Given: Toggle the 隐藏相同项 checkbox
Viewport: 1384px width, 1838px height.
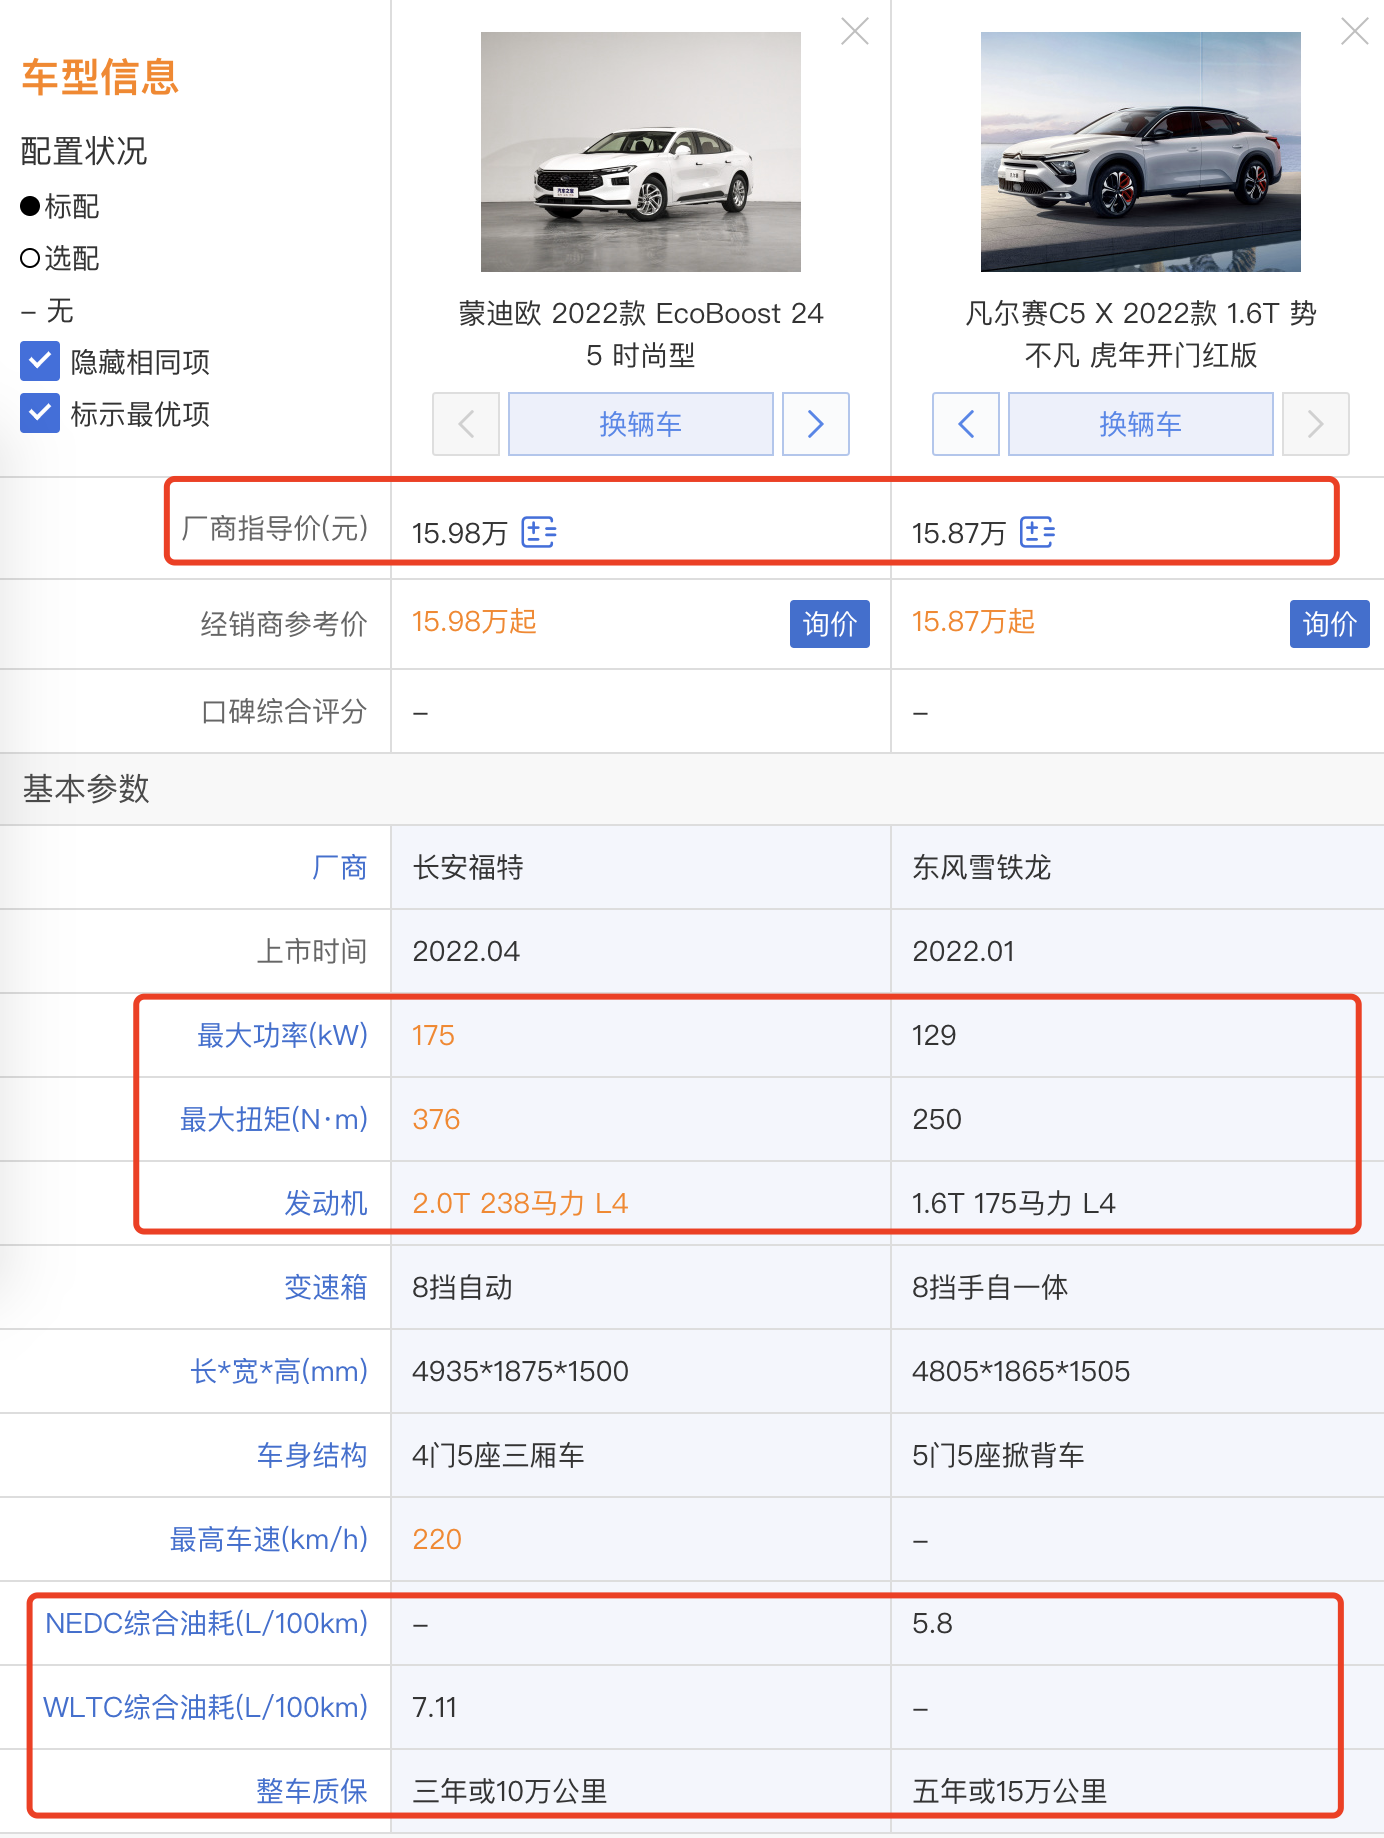Looking at the screenshot, I should point(40,361).
